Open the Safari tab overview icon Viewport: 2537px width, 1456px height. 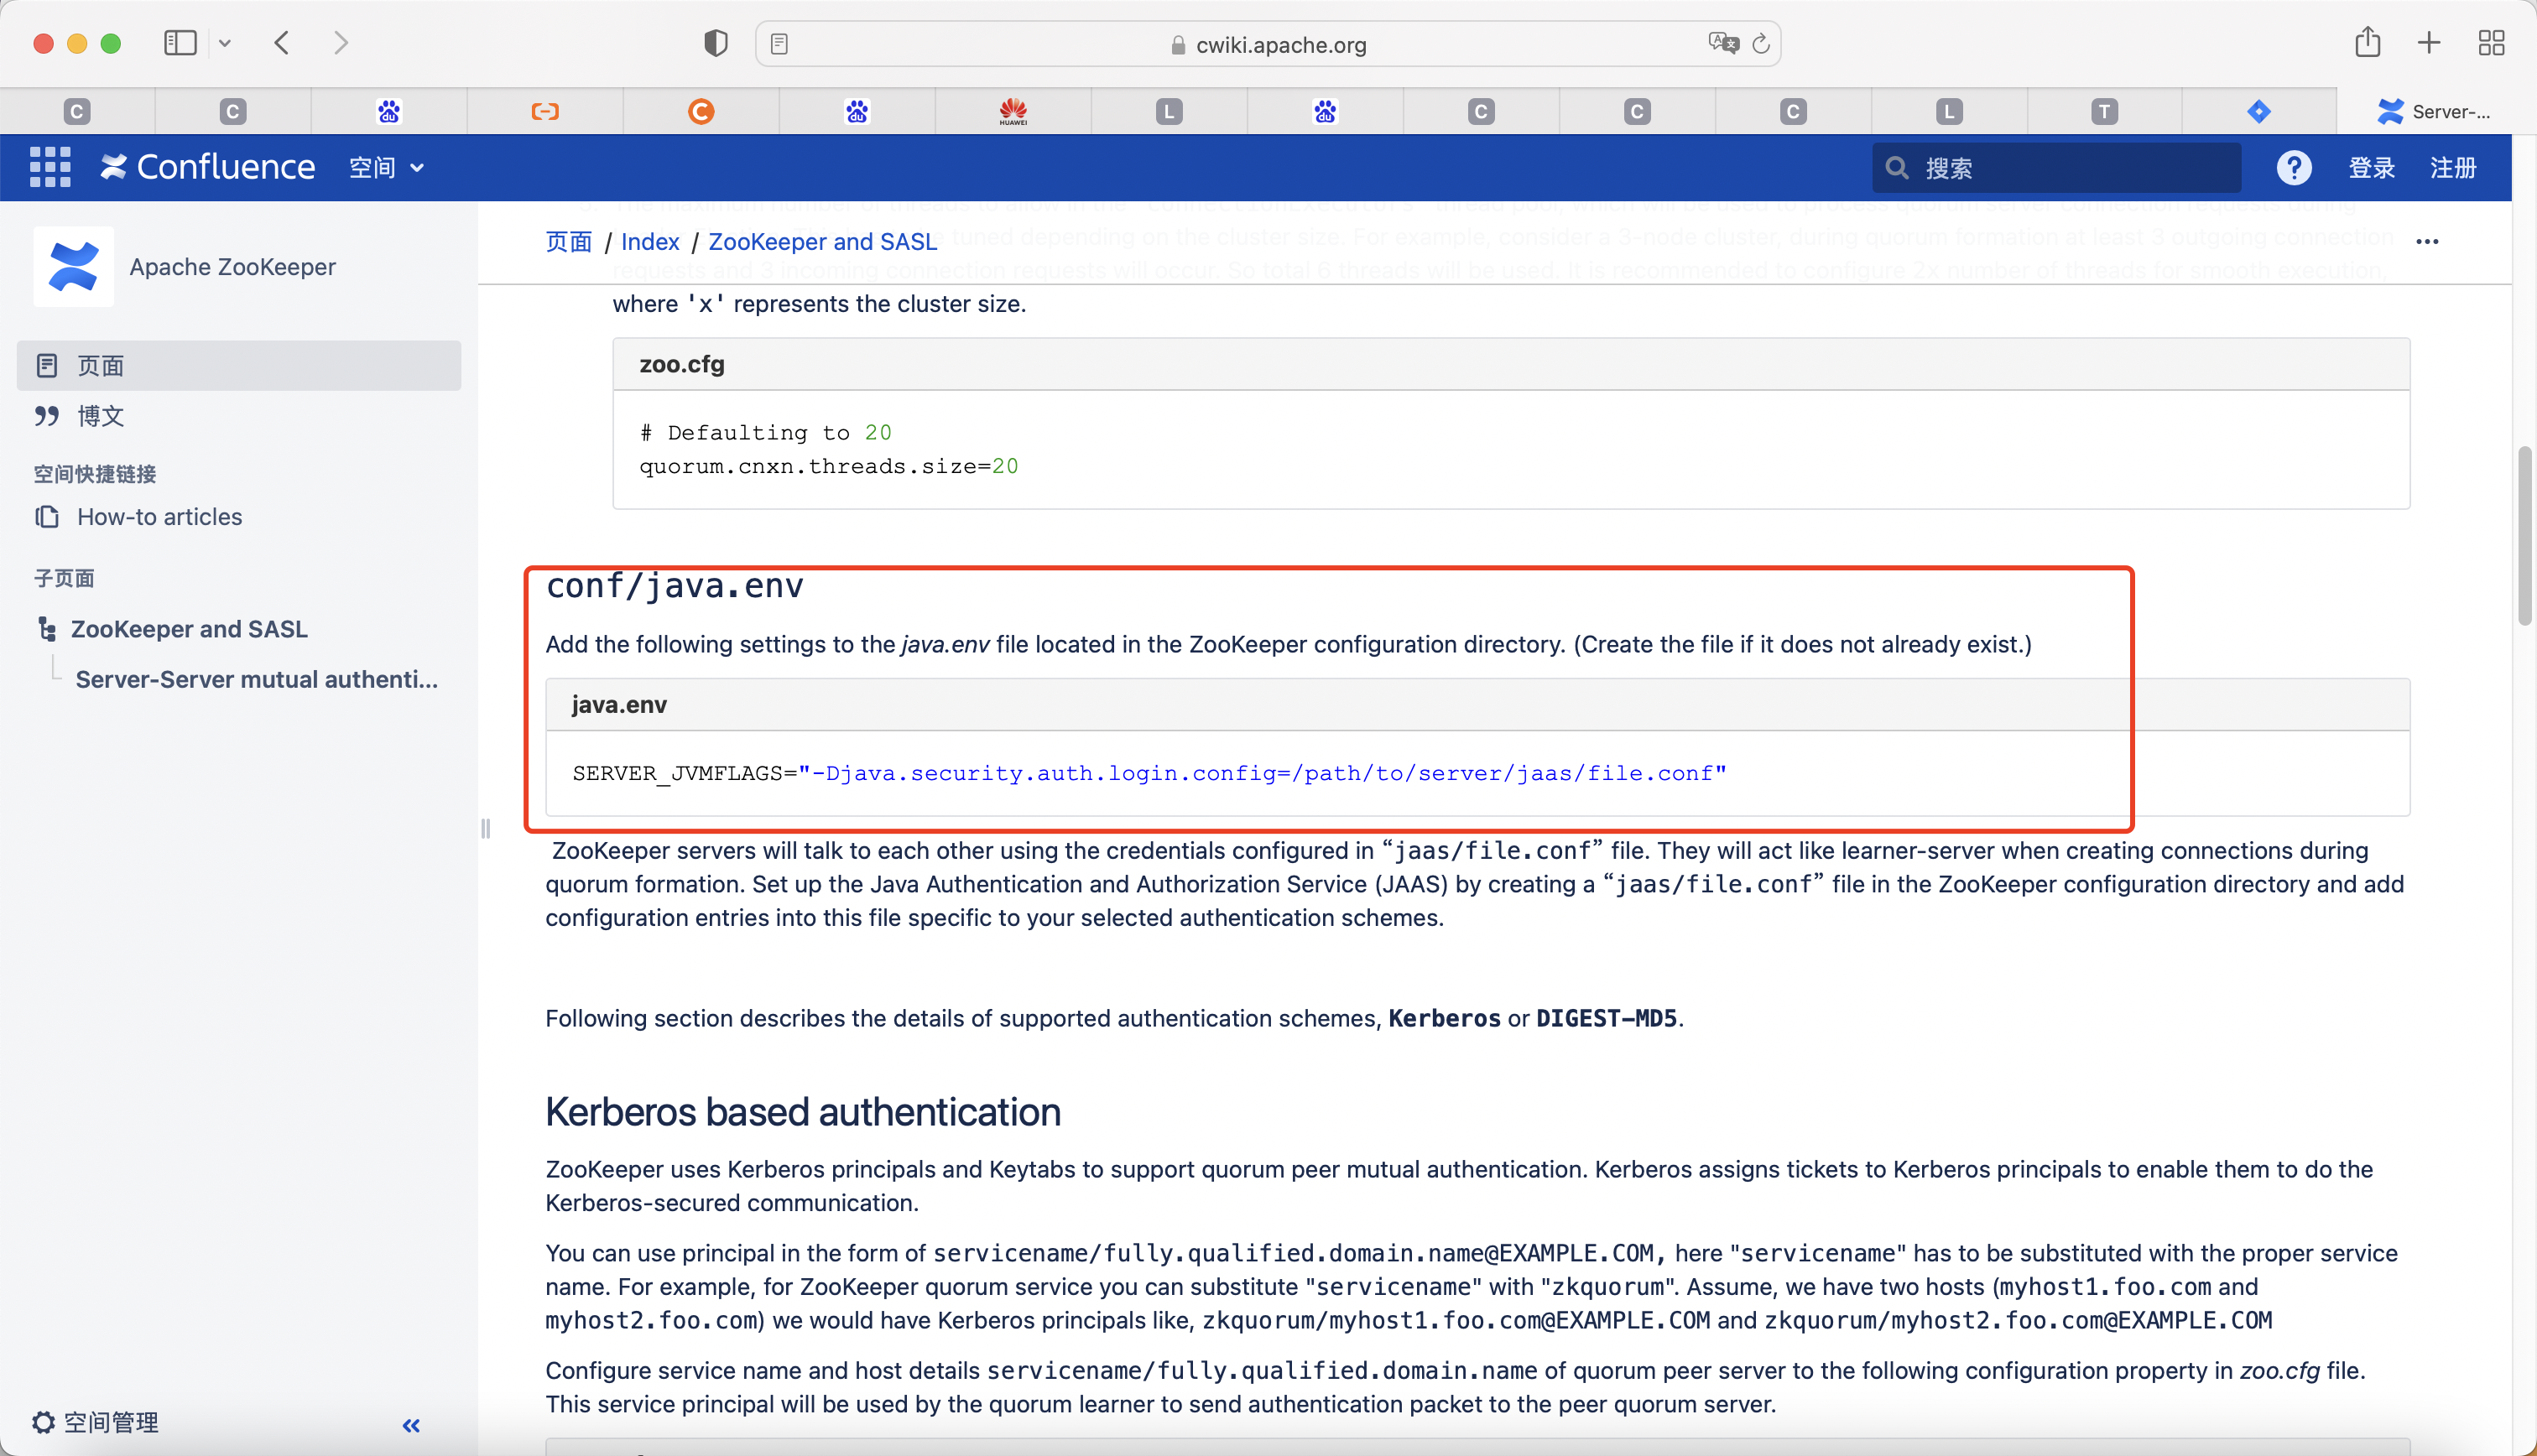(x=2490, y=43)
